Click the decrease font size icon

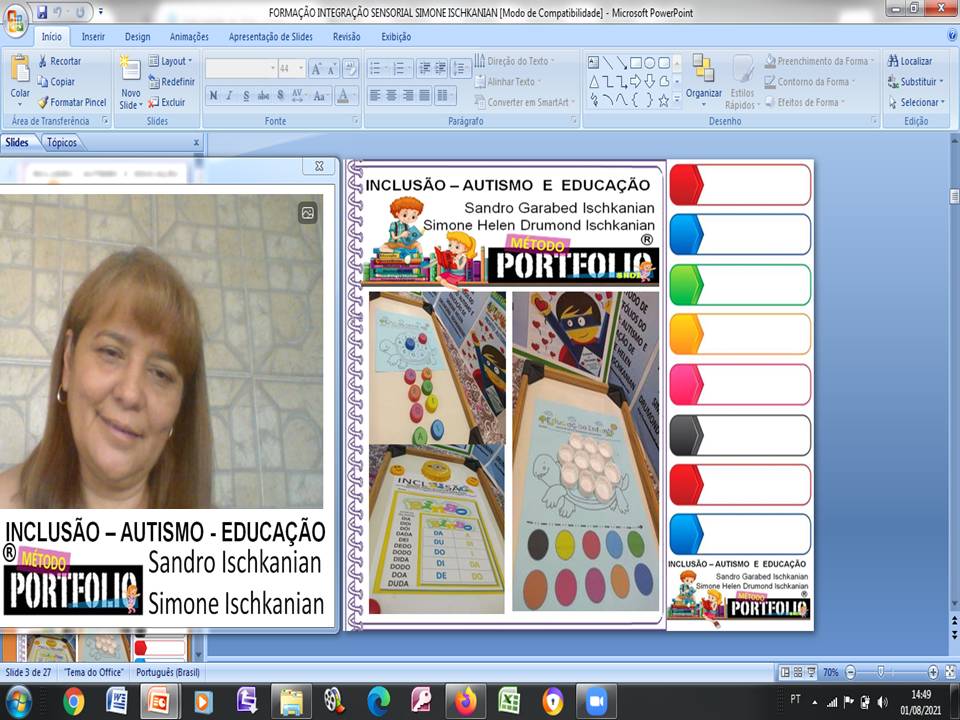point(331,69)
